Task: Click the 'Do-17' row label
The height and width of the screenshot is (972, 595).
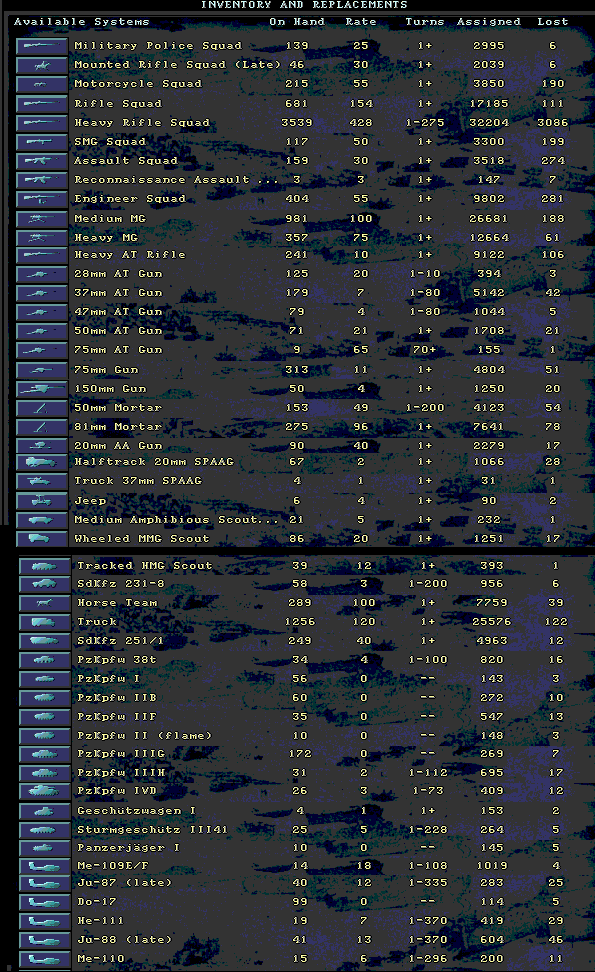Action: tap(97, 902)
